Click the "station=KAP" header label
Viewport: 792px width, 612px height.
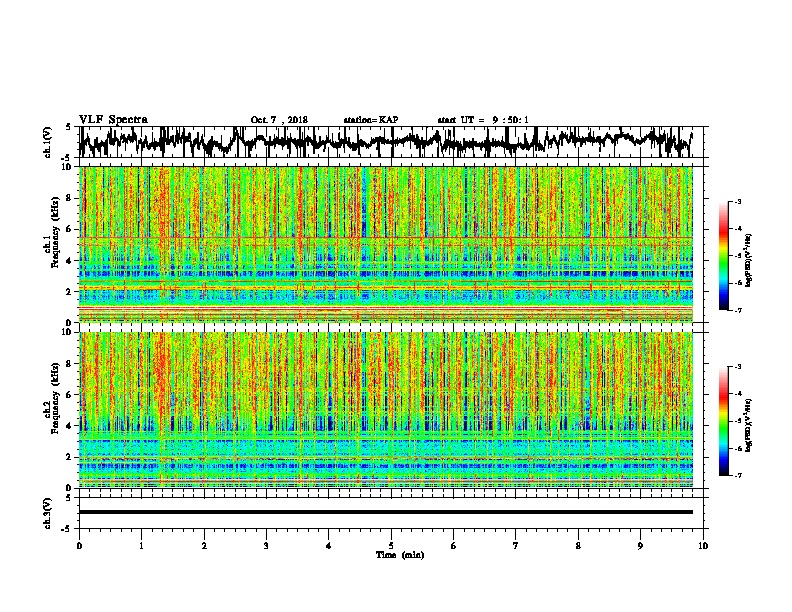(x=371, y=120)
